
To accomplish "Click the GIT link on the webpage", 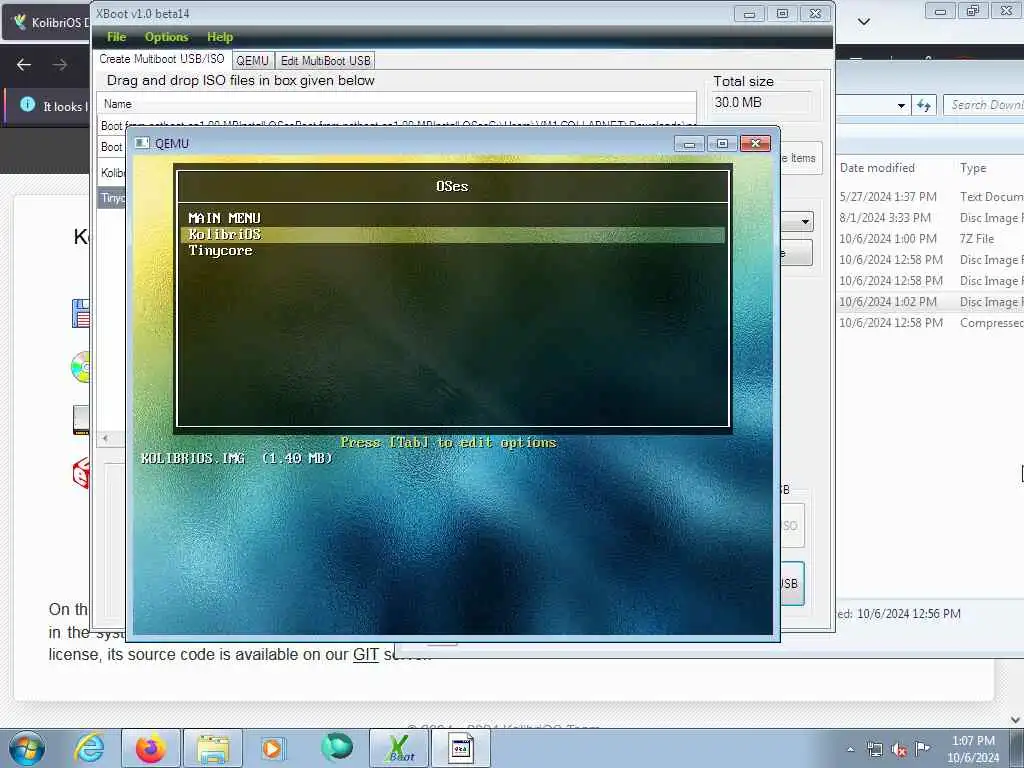I will coord(366,654).
